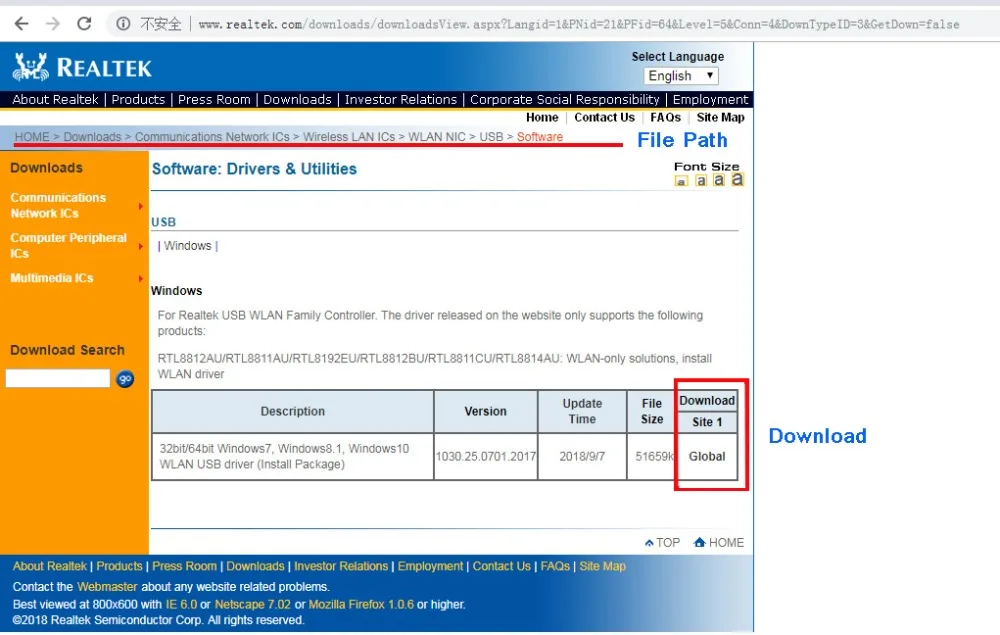This screenshot has width=1000, height=635.
Task: Click the Realtek crab logo
Action: click(31, 67)
